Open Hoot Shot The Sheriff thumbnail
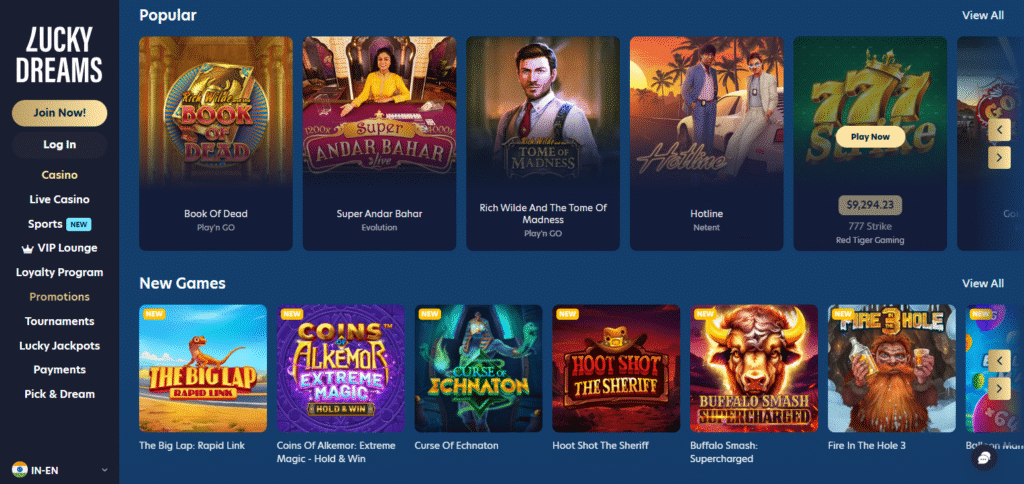The image size is (1024, 484). tap(616, 368)
